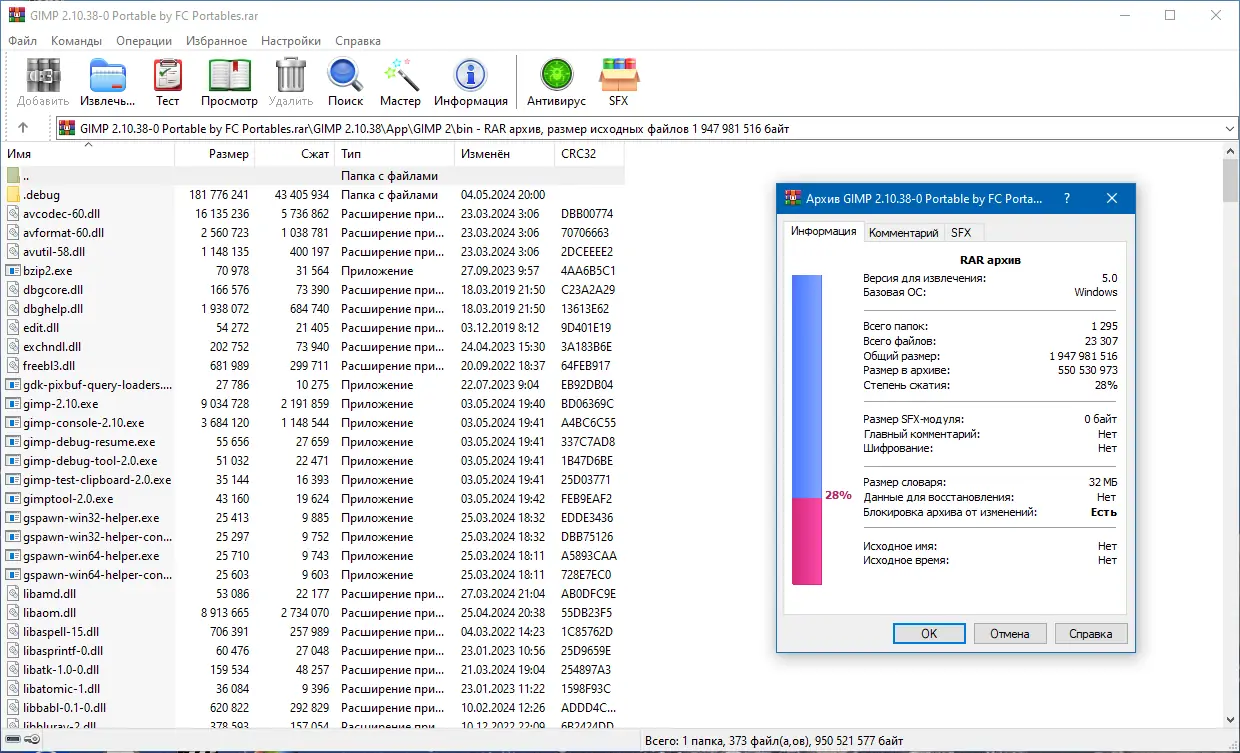1240x753 pixels.
Task: Click the parent folder '..' icon
Action: pos(13,176)
